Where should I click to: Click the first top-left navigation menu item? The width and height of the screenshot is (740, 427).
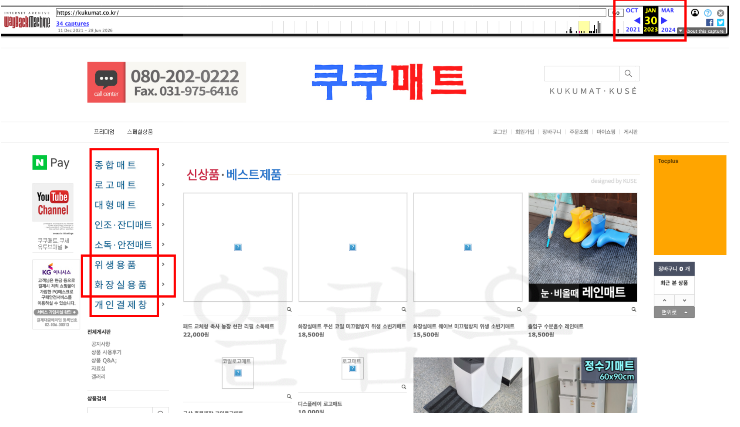pyautogui.click(x=104, y=132)
